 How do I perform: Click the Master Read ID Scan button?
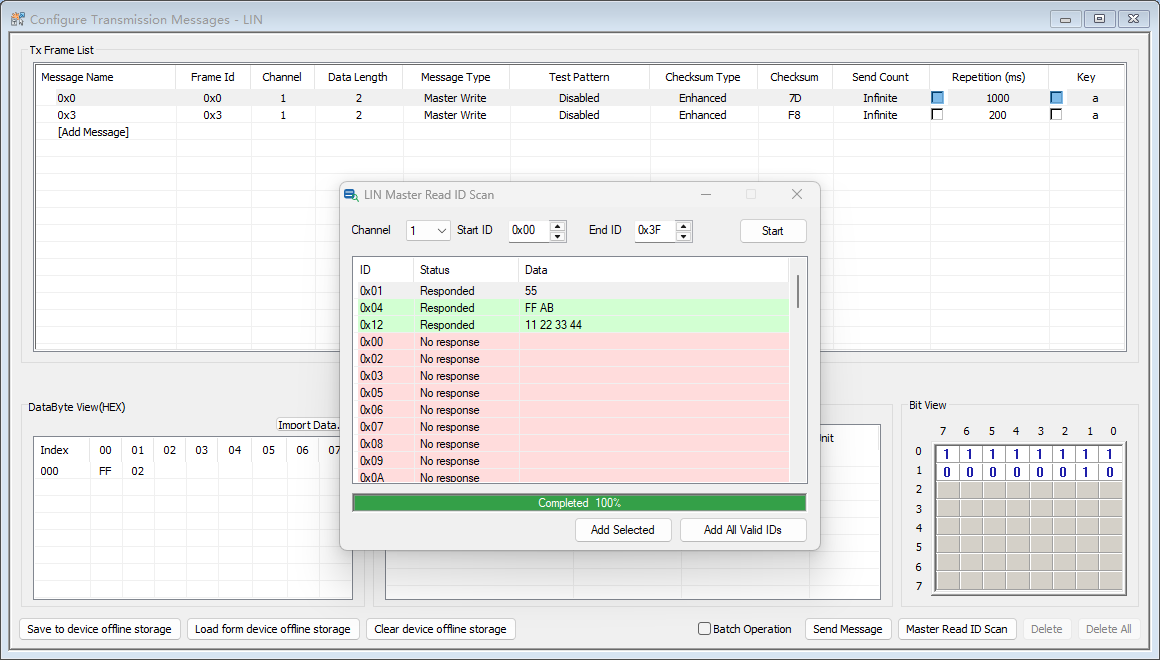tap(957, 629)
